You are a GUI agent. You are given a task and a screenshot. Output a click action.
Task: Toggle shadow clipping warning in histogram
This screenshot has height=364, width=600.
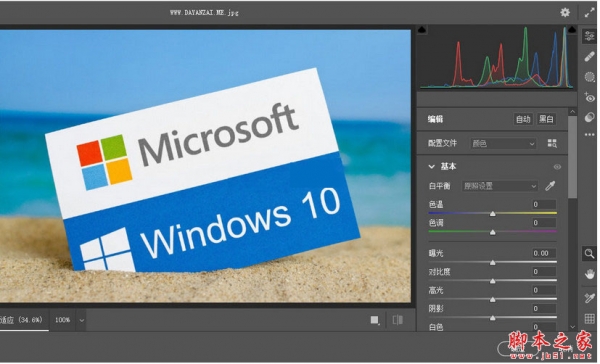422,30
